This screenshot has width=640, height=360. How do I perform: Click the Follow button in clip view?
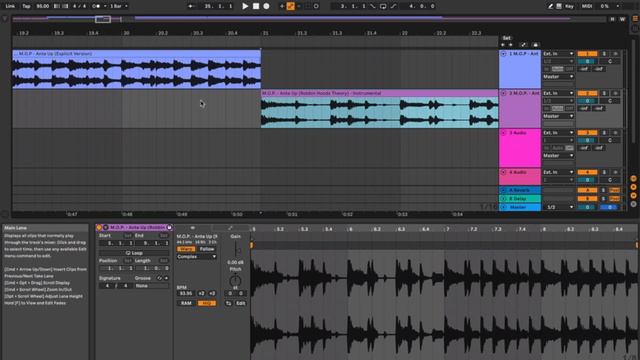207,249
